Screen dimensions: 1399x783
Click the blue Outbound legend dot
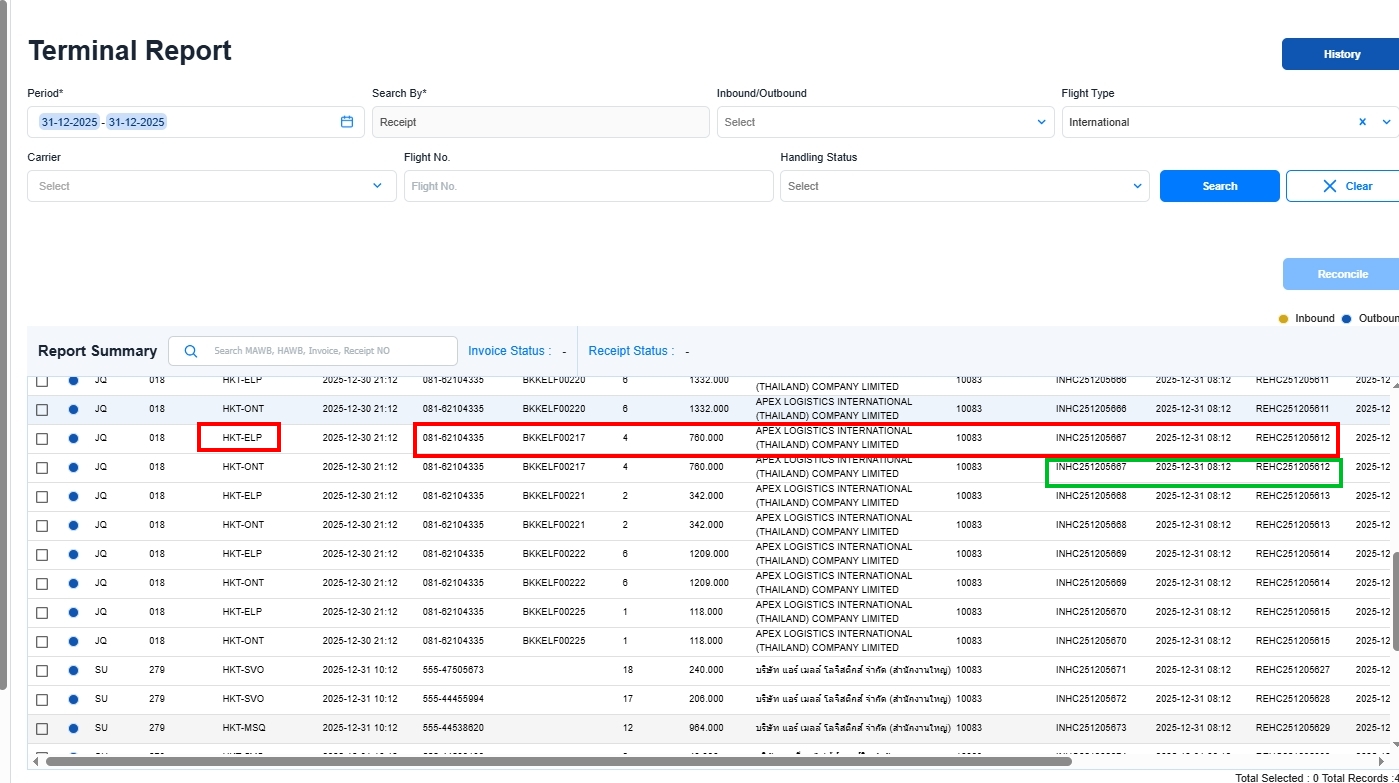pos(1346,319)
